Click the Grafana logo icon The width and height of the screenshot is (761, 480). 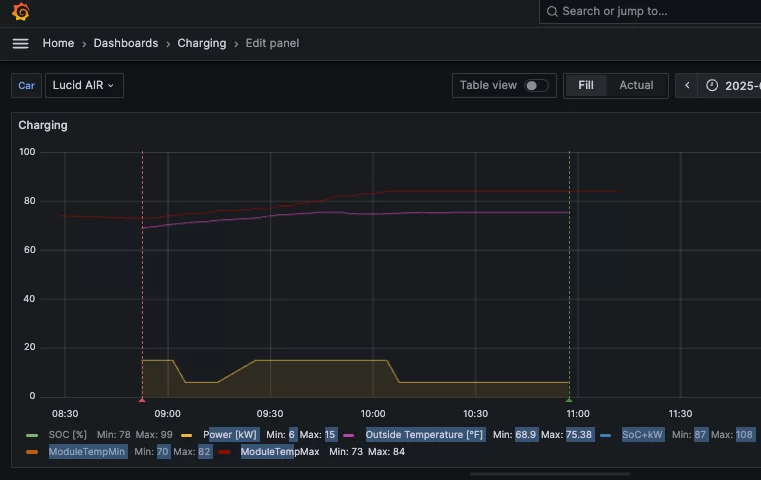tap(21, 12)
